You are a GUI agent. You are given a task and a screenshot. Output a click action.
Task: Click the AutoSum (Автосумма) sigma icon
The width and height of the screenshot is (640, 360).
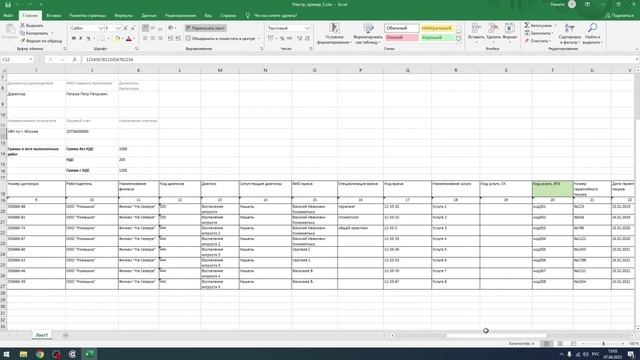527,25
